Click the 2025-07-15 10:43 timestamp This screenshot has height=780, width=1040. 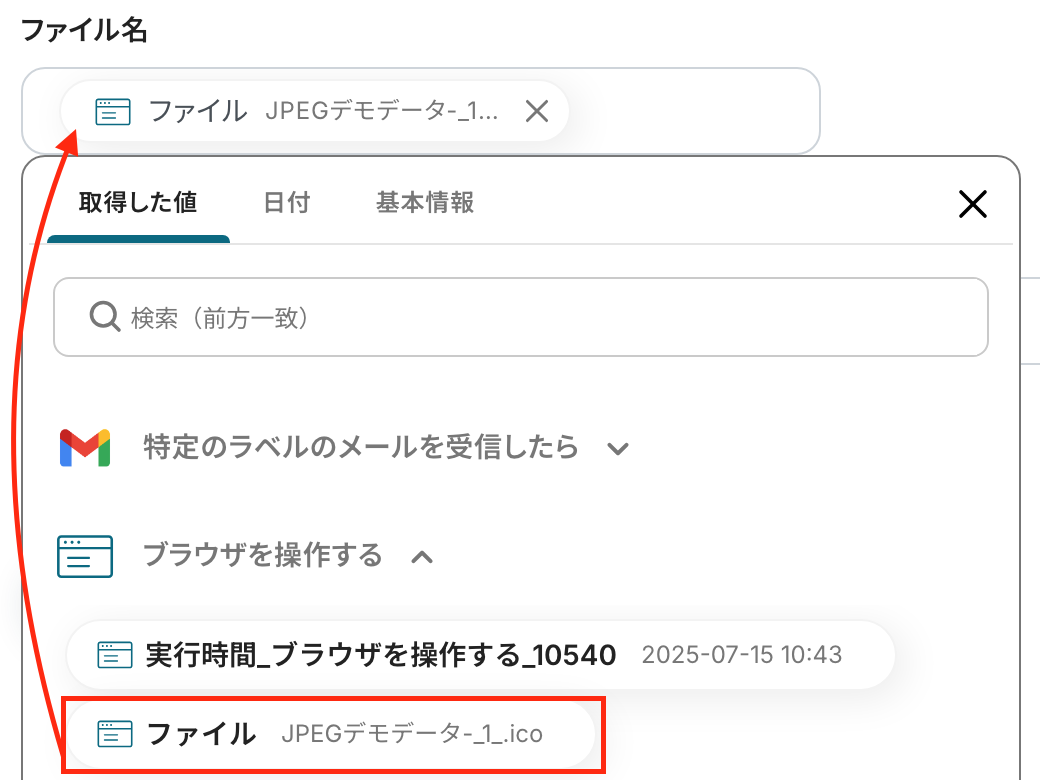(741, 655)
